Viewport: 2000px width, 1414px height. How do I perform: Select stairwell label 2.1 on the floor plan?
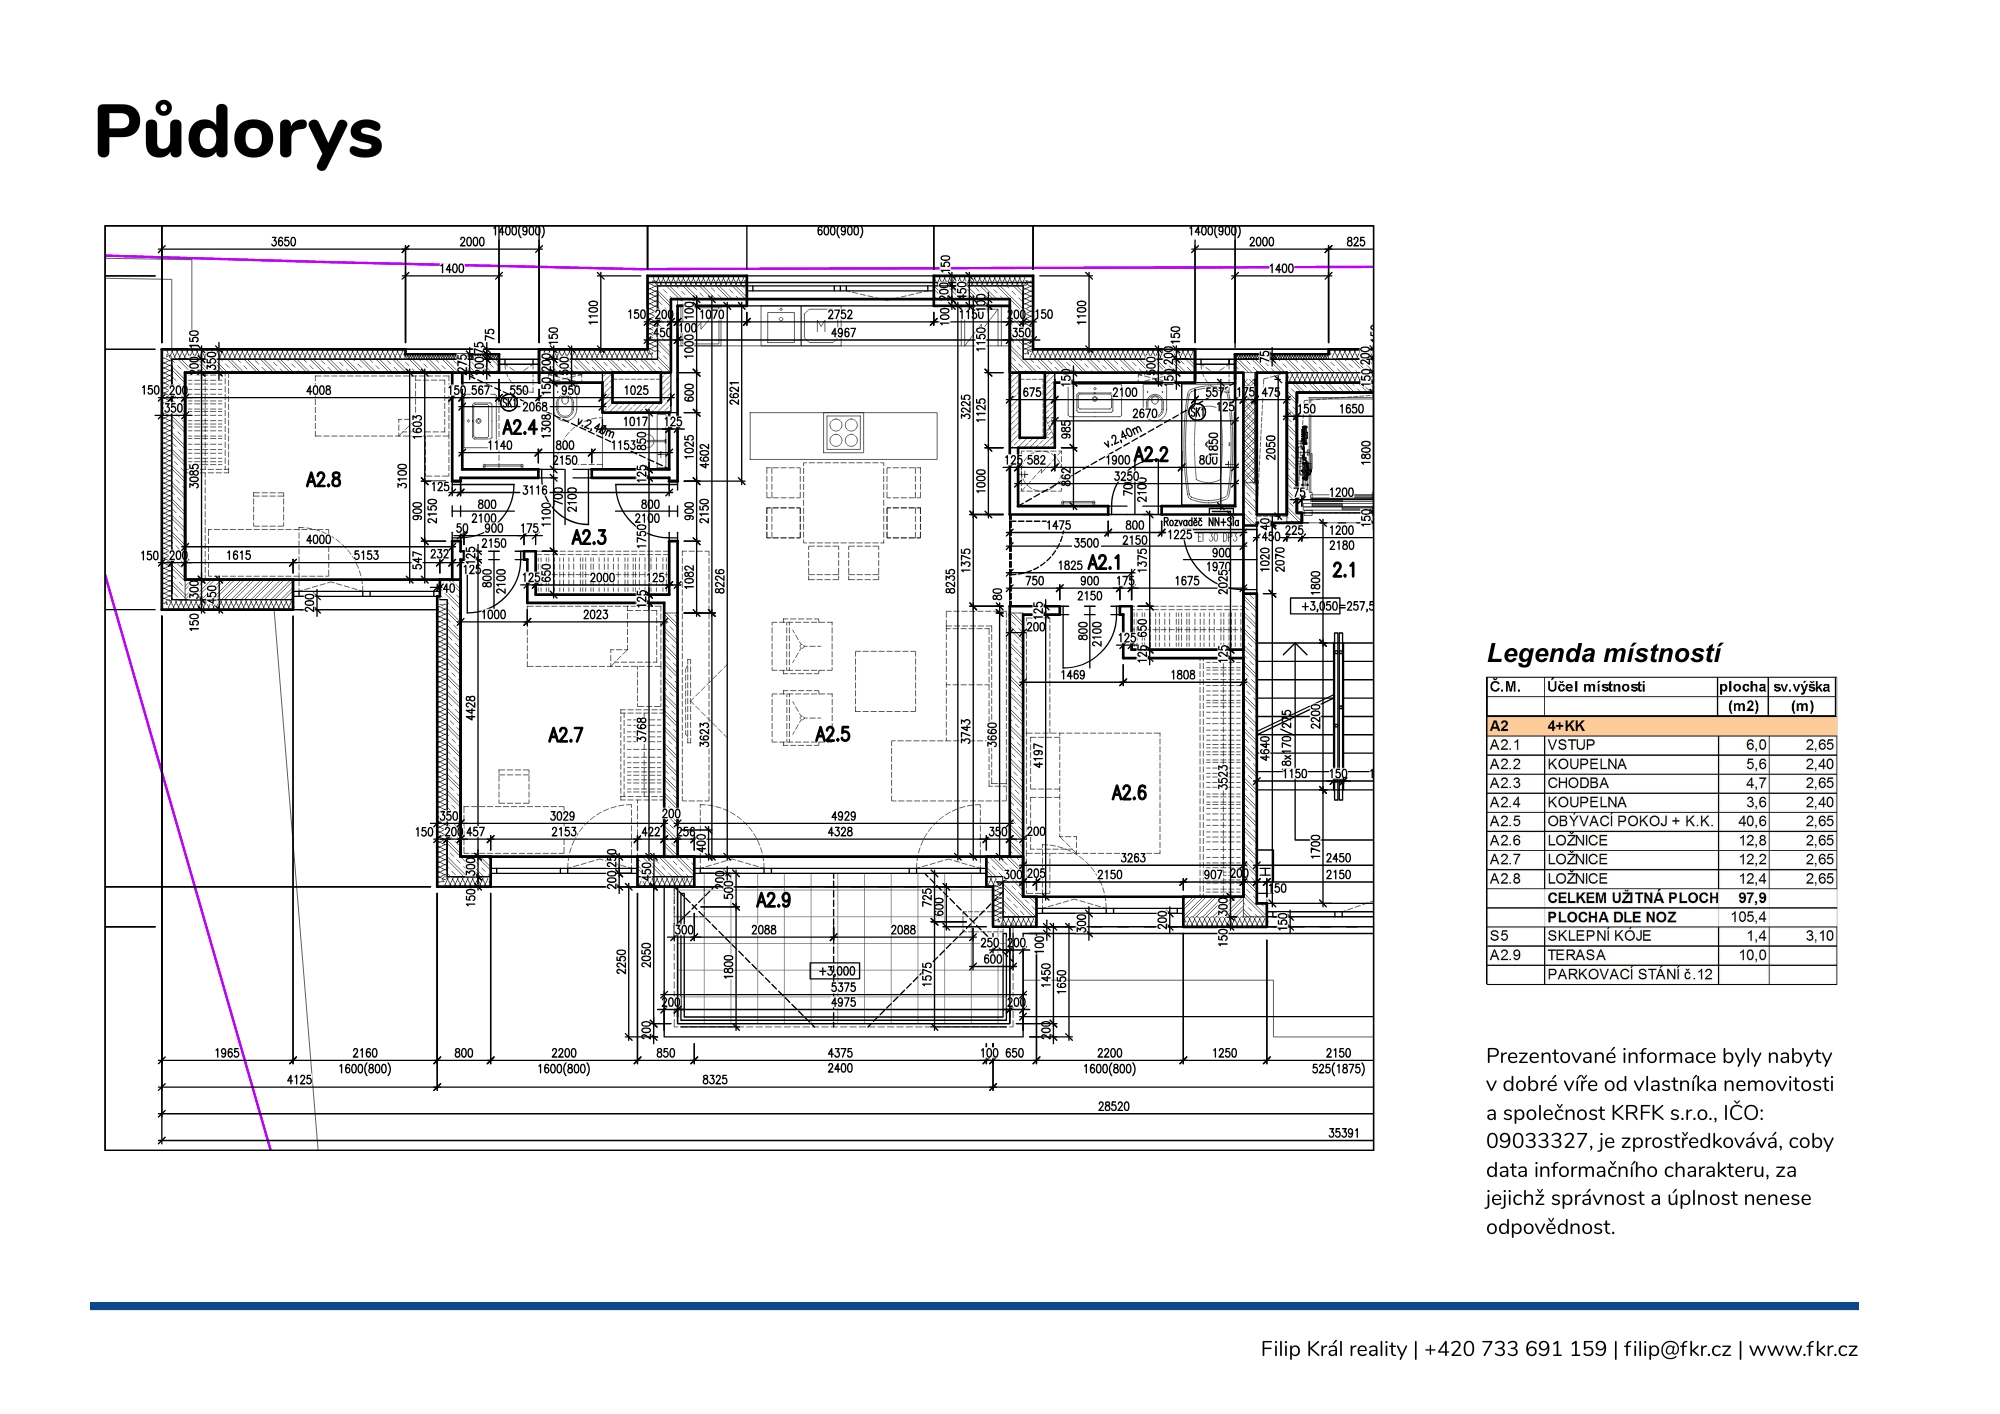[1344, 570]
